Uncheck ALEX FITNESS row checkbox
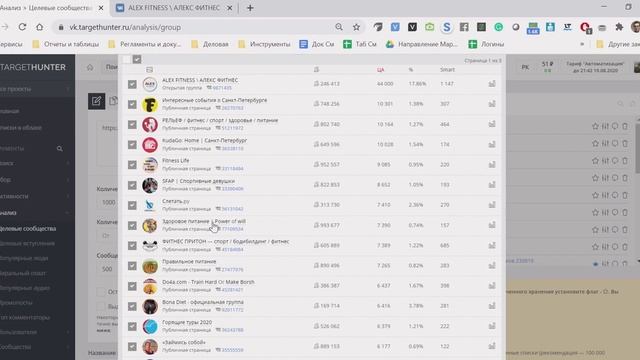 coord(132,84)
